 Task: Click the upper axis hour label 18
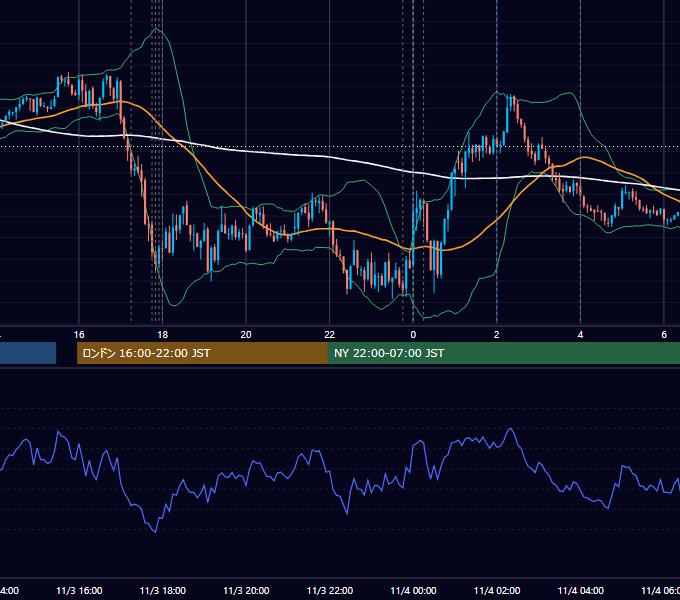[x=162, y=335]
